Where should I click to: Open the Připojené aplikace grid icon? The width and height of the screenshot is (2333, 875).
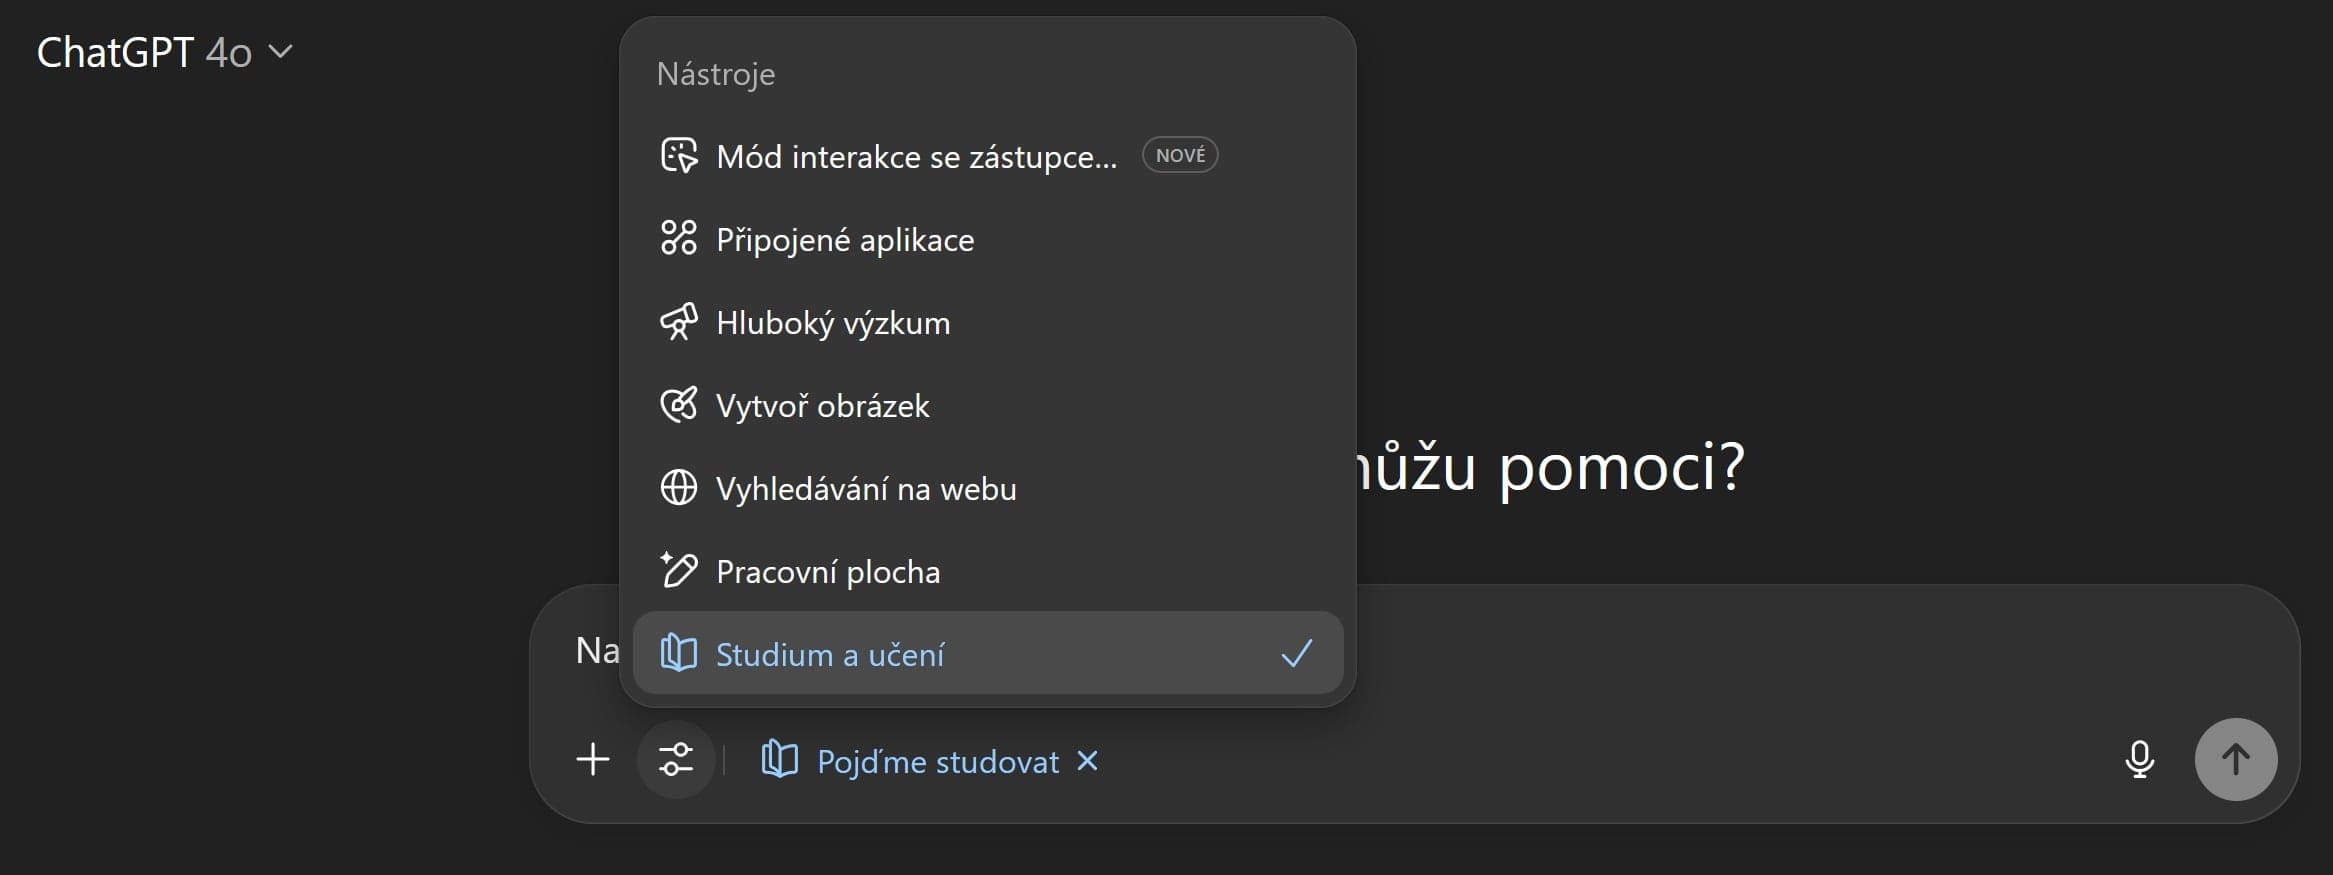click(679, 238)
